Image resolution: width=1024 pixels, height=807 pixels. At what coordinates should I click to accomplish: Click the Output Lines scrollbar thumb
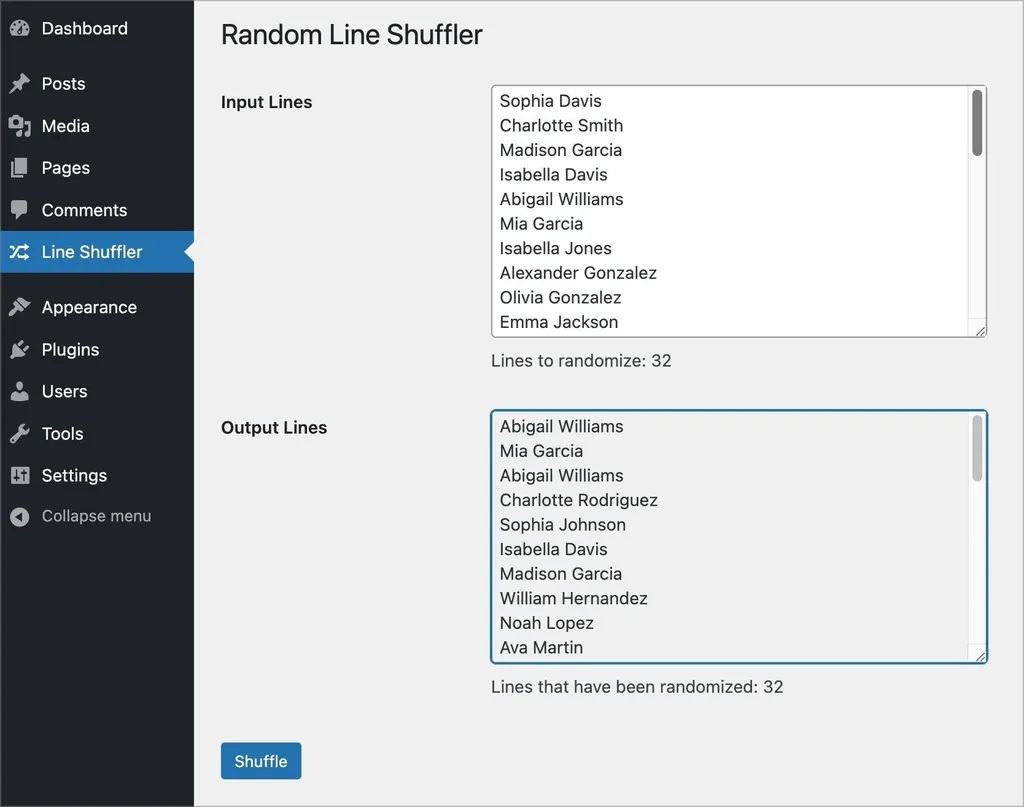pyautogui.click(x=977, y=447)
